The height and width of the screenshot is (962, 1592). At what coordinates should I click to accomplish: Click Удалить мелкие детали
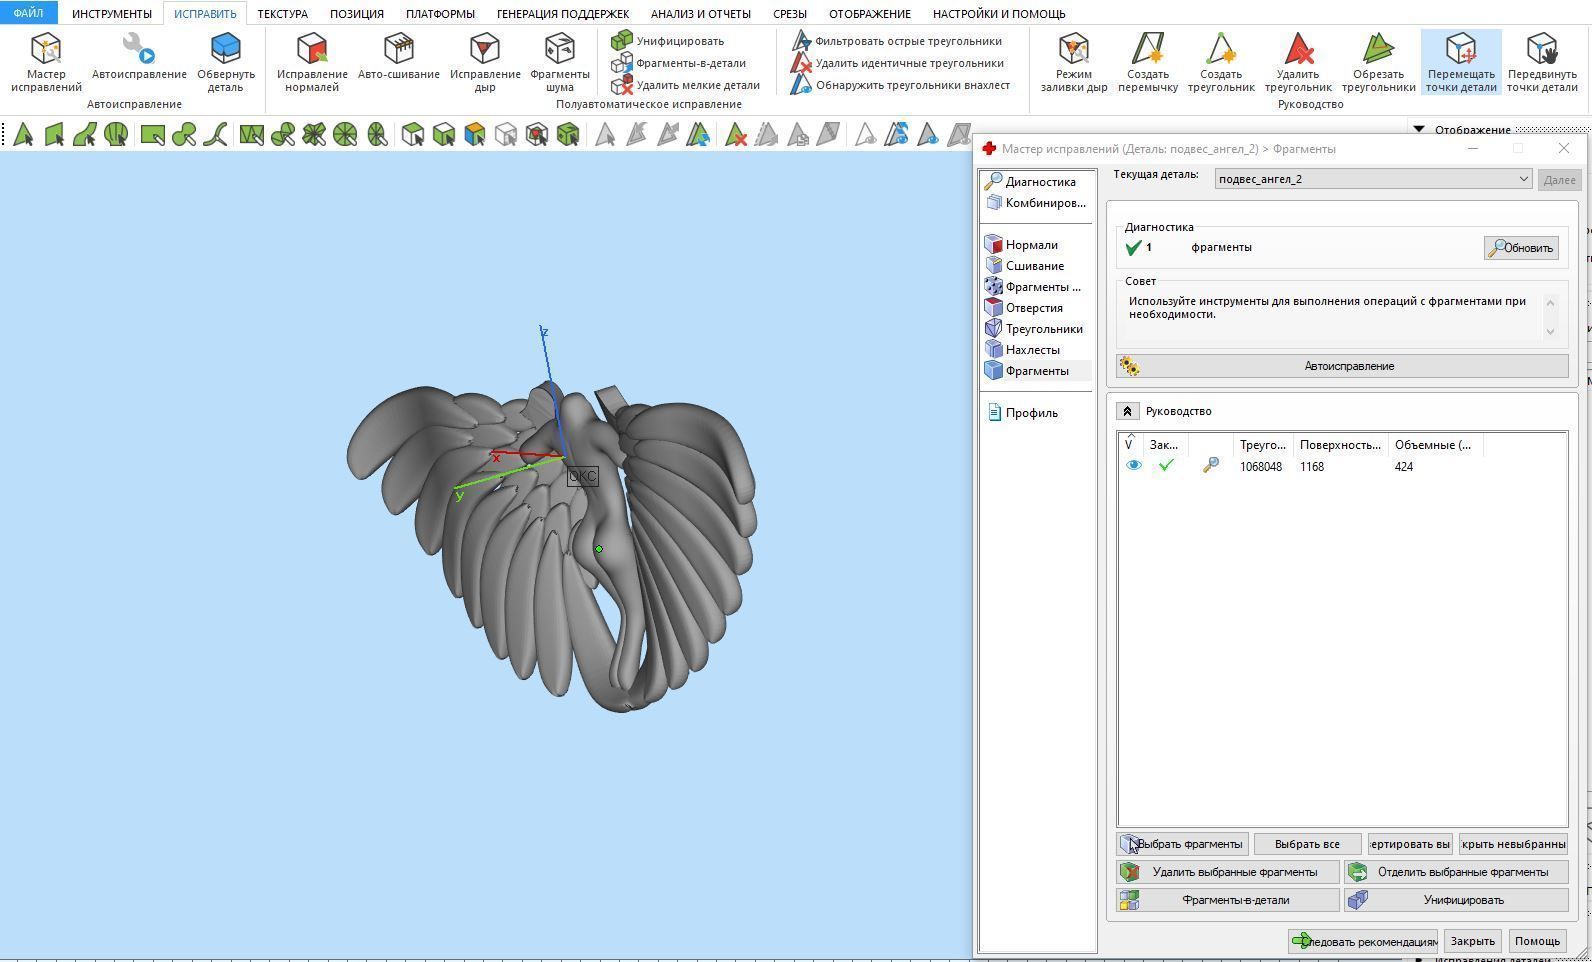point(686,85)
